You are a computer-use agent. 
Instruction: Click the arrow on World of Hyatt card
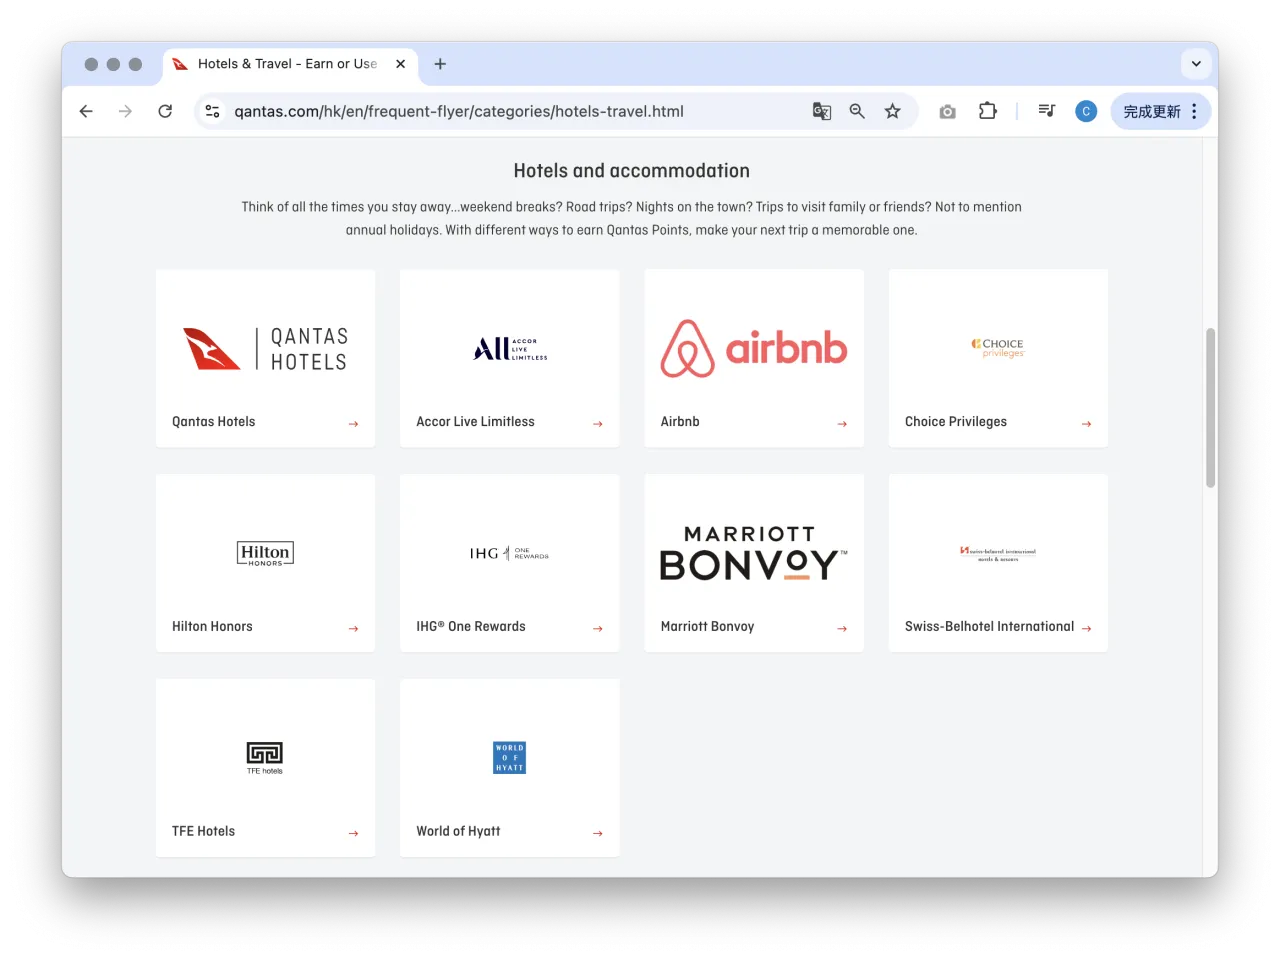point(598,833)
